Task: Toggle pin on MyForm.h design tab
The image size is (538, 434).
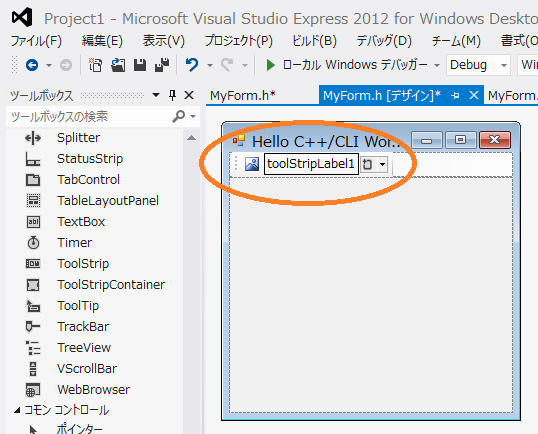Action: click(x=455, y=95)
